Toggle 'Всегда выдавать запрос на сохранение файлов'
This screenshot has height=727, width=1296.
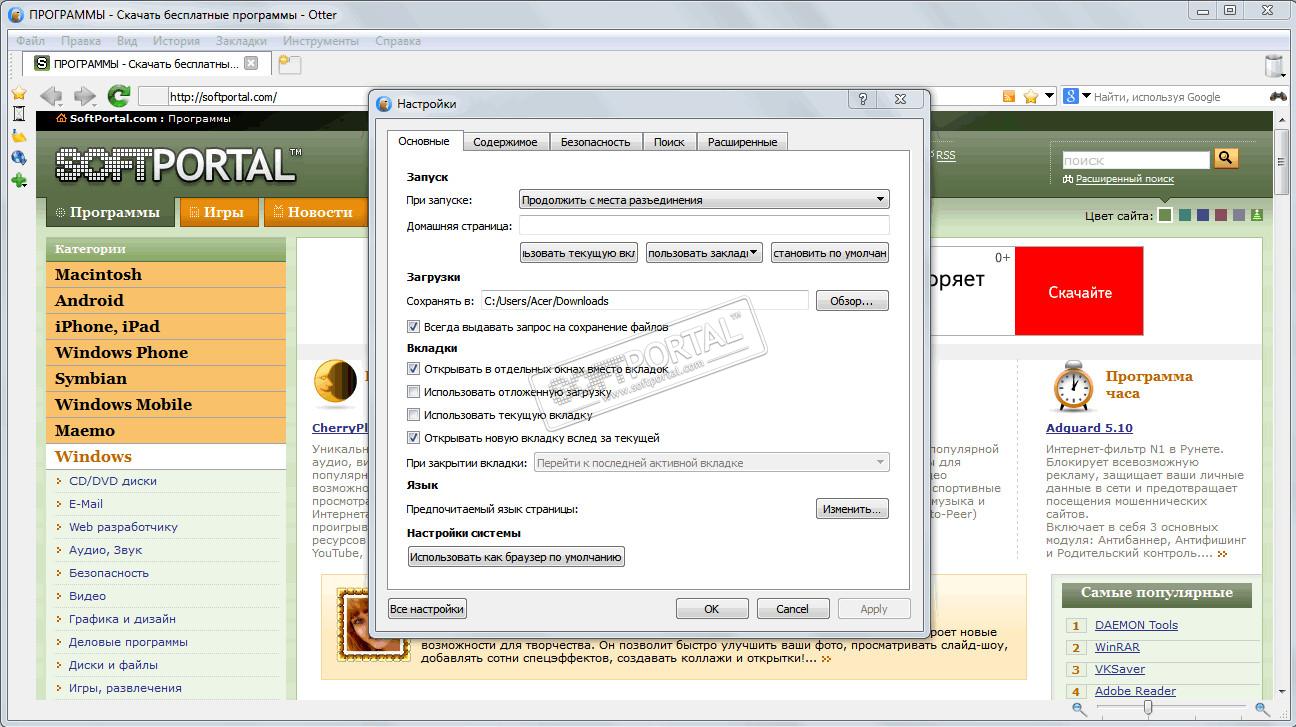(414, 327)
